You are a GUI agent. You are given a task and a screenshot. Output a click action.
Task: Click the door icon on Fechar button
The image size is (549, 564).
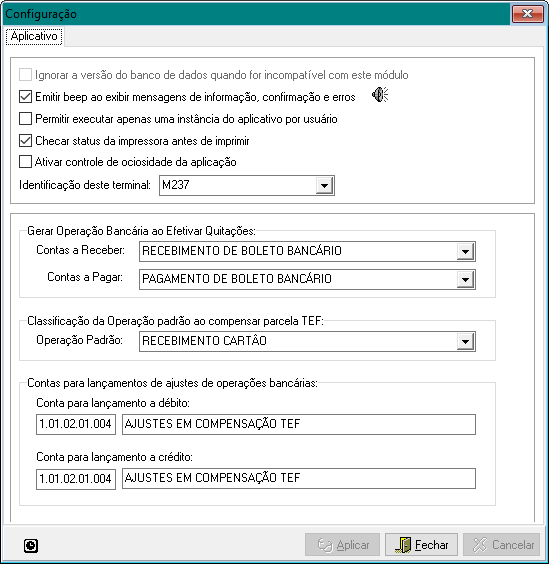pos(404,545)
